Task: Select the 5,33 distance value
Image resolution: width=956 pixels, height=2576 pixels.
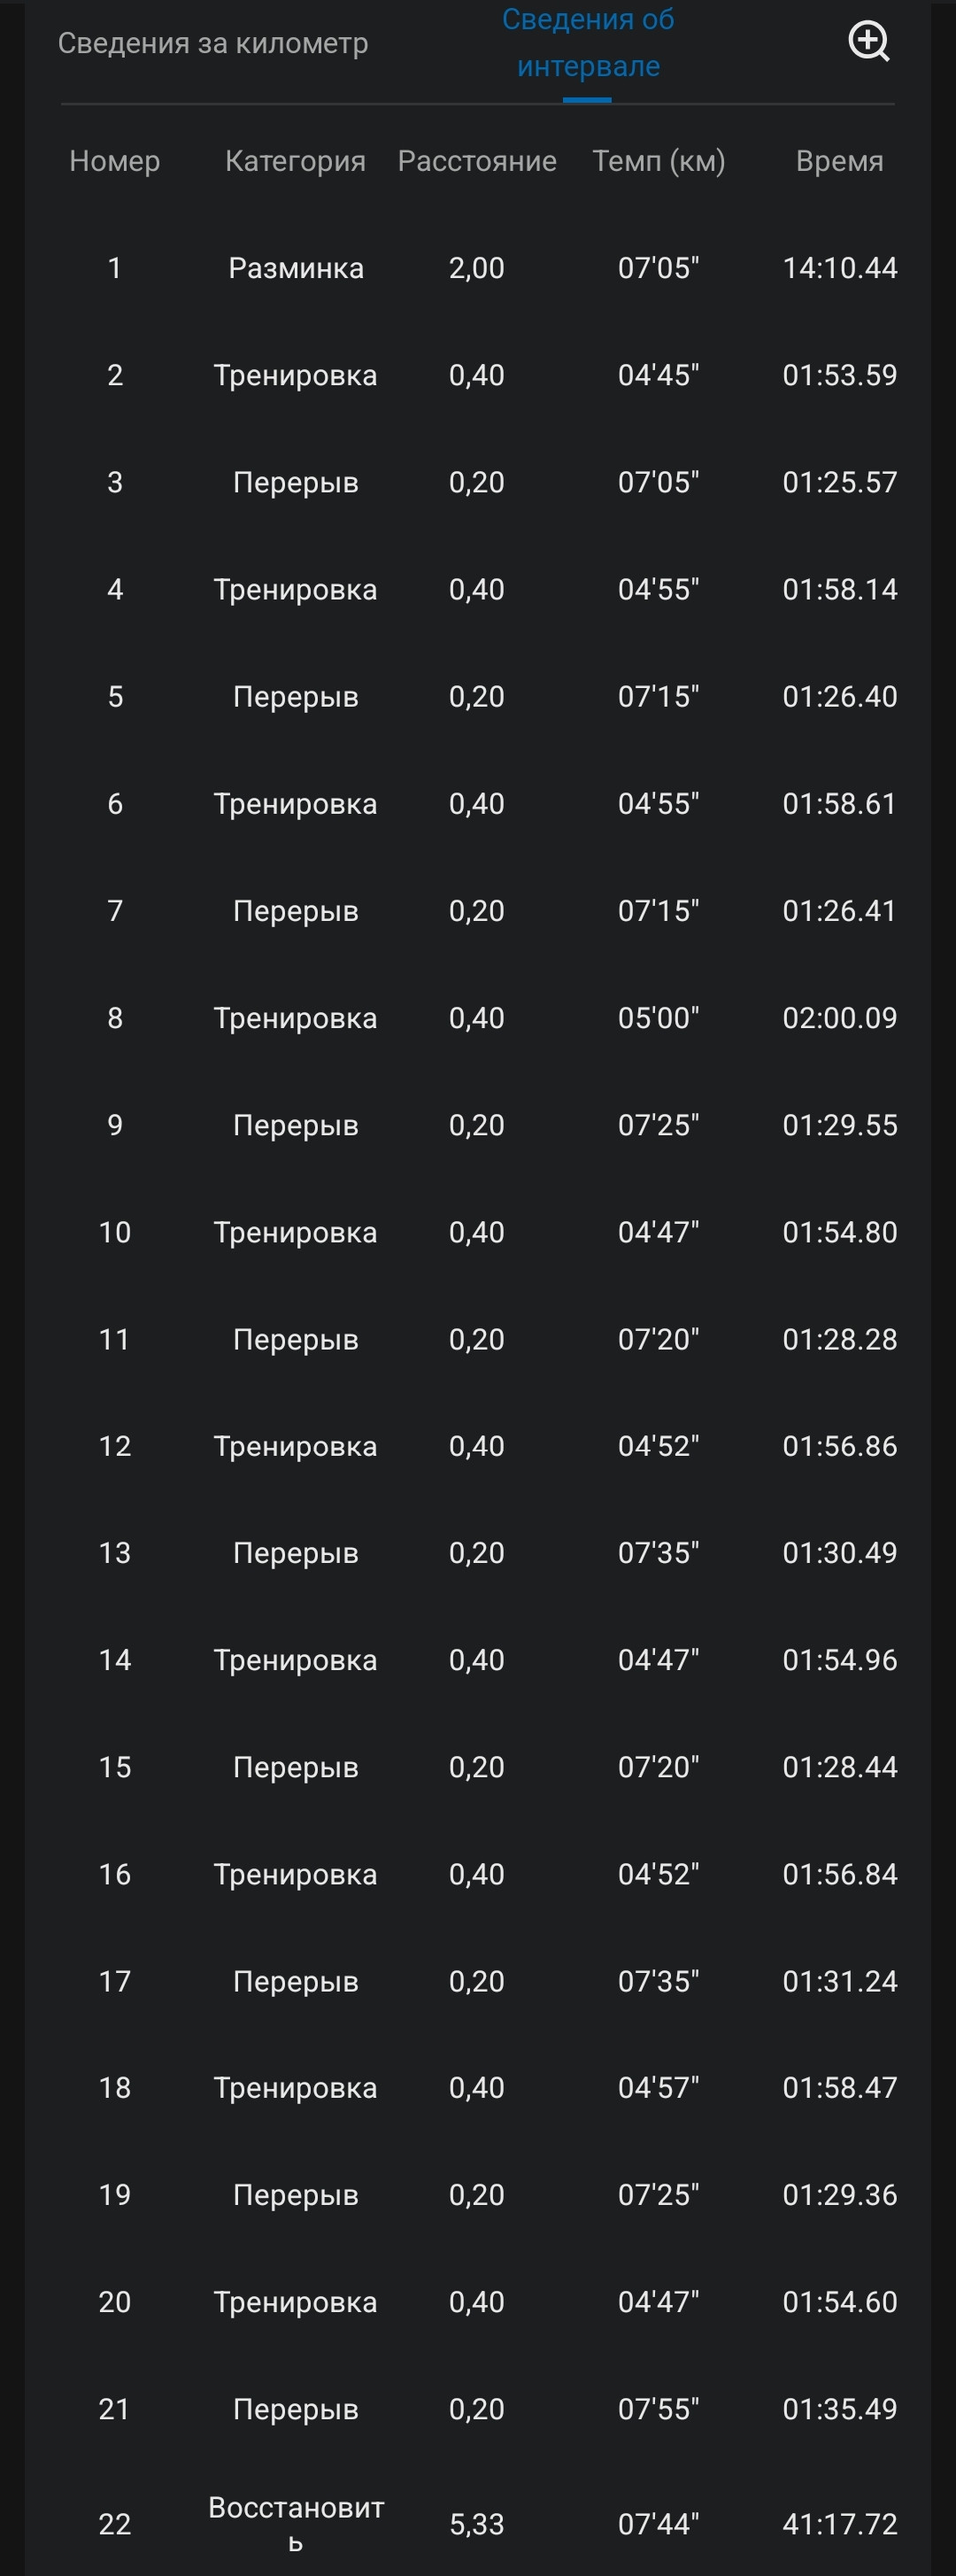Action: 477,2525
